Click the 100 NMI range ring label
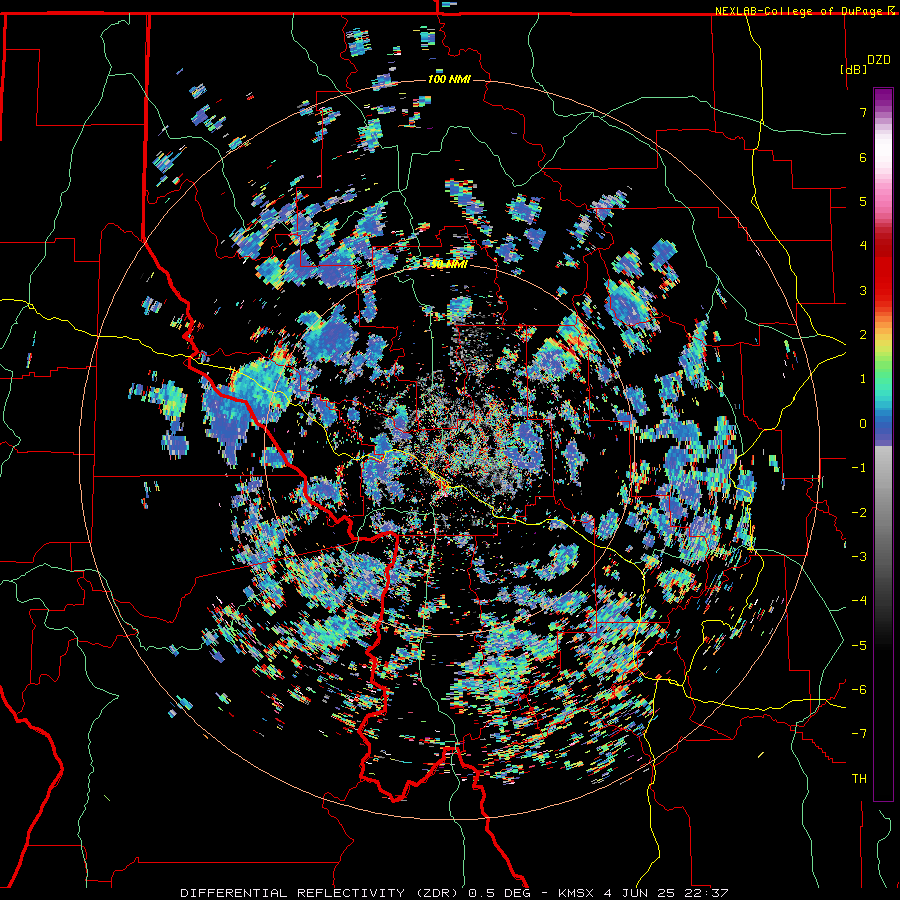Image resolution: width=900 pixels, height=900 pixels. click(449, 79)
